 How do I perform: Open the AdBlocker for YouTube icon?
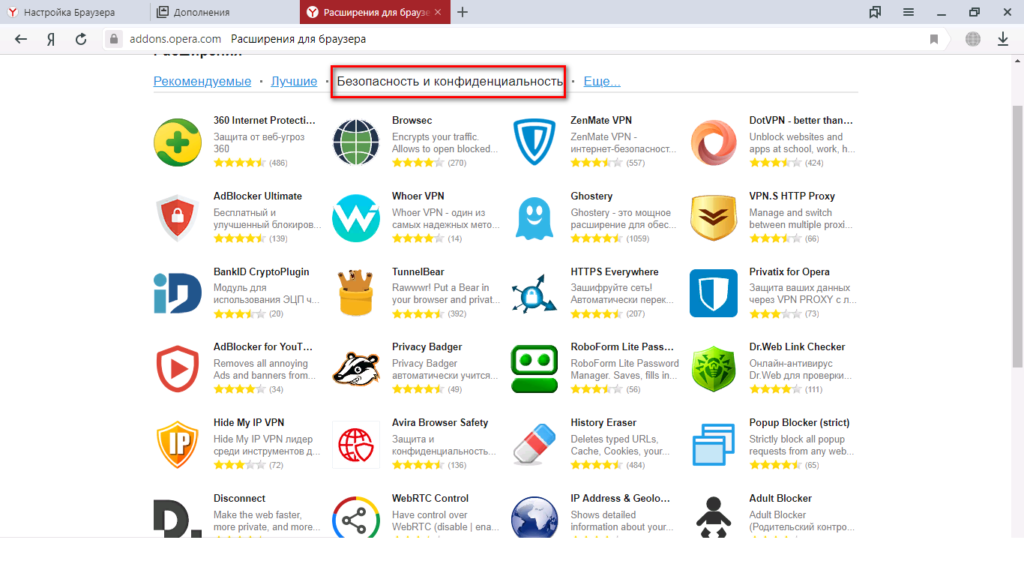point(177,369)
